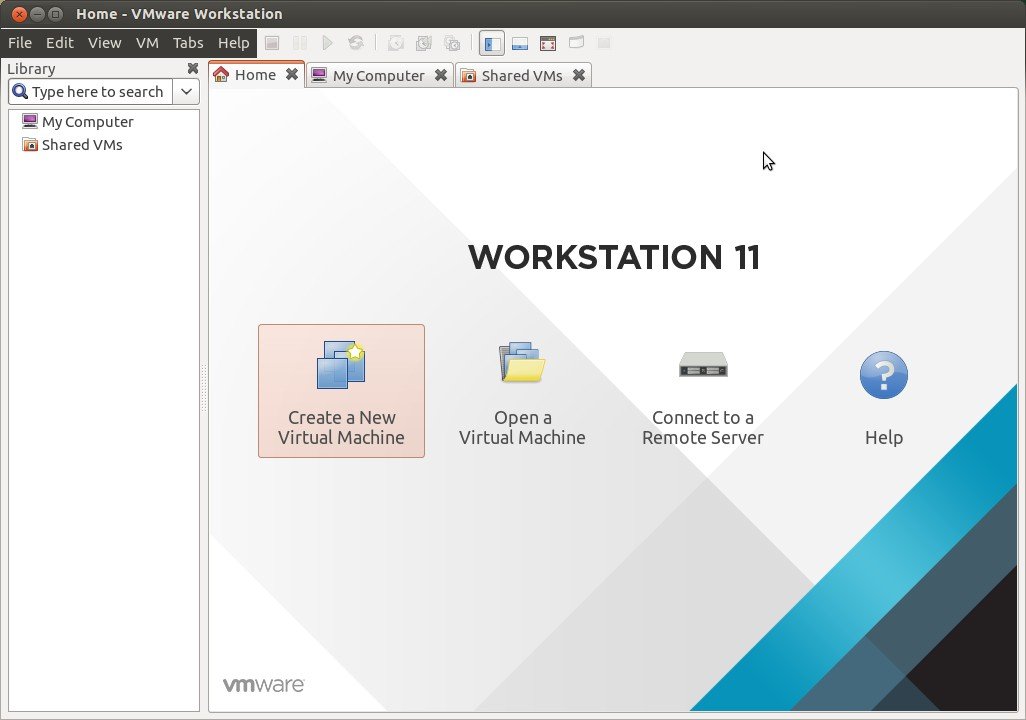
Task: Open the Help menu
Action: pyautogui.click(x=234, y=43)
